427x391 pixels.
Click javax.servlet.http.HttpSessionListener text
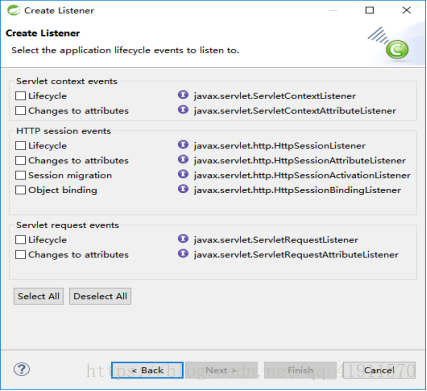click(x=280, y=146)
